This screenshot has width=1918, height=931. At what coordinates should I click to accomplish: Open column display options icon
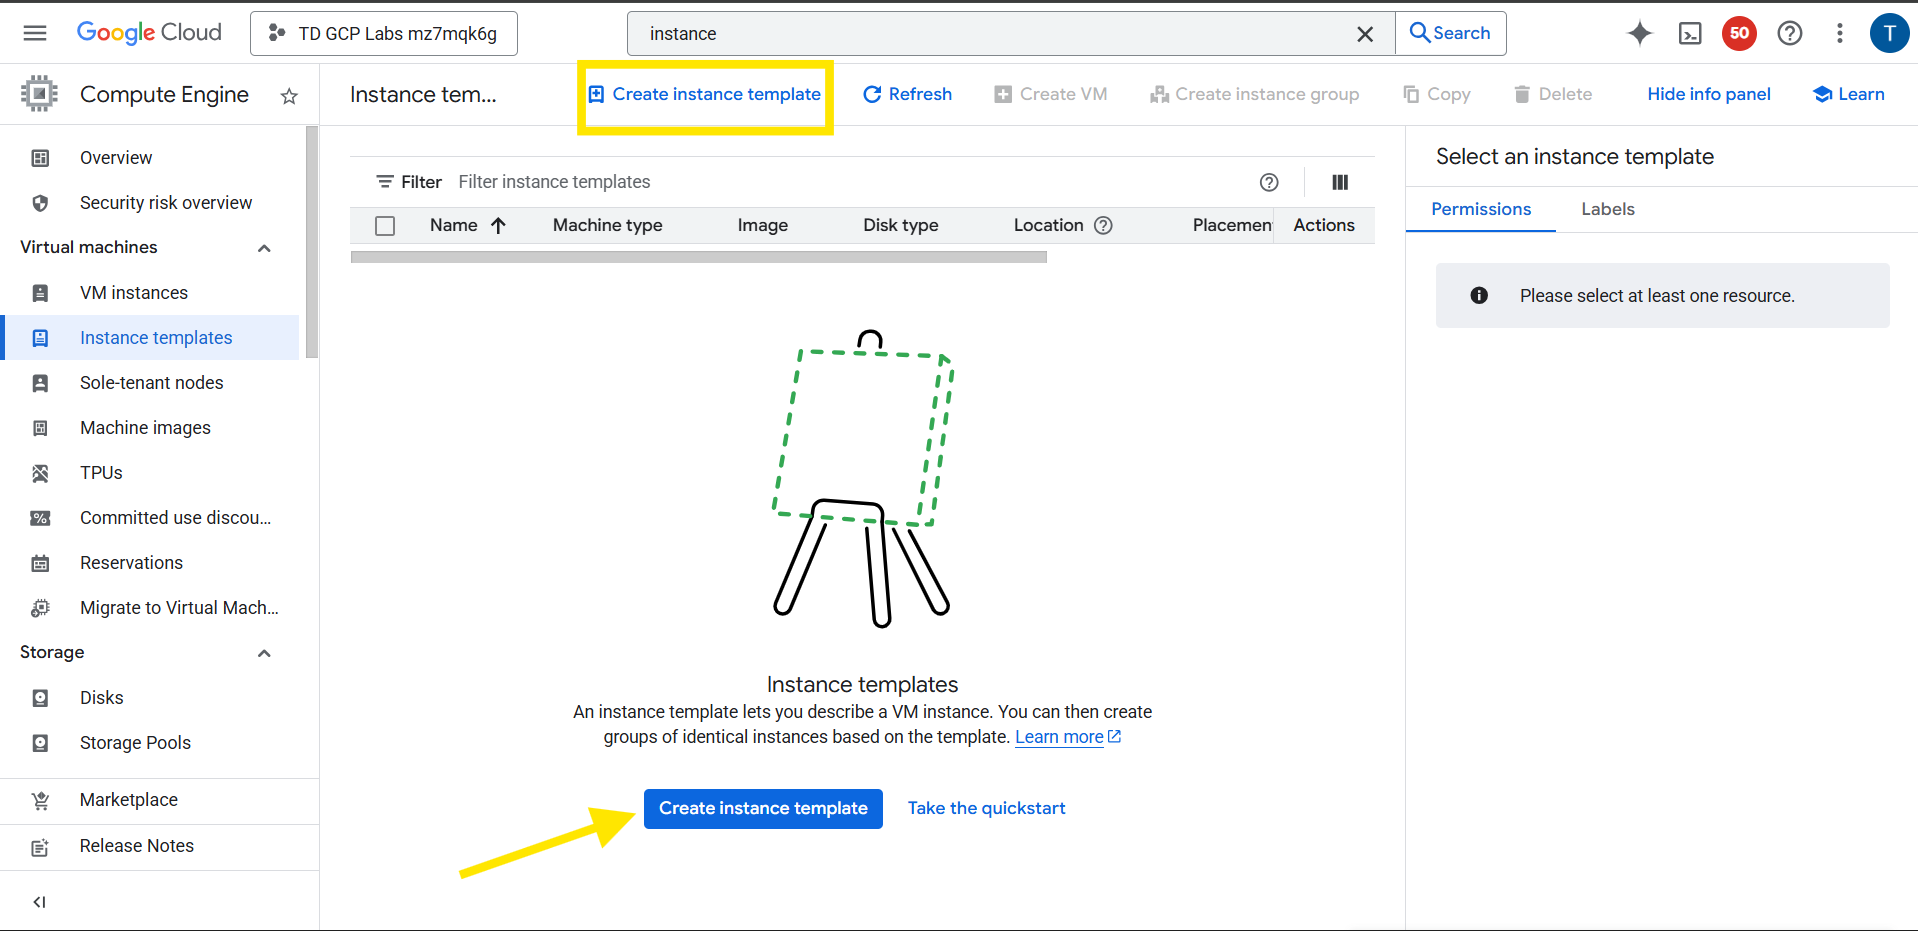point(1340,182)
